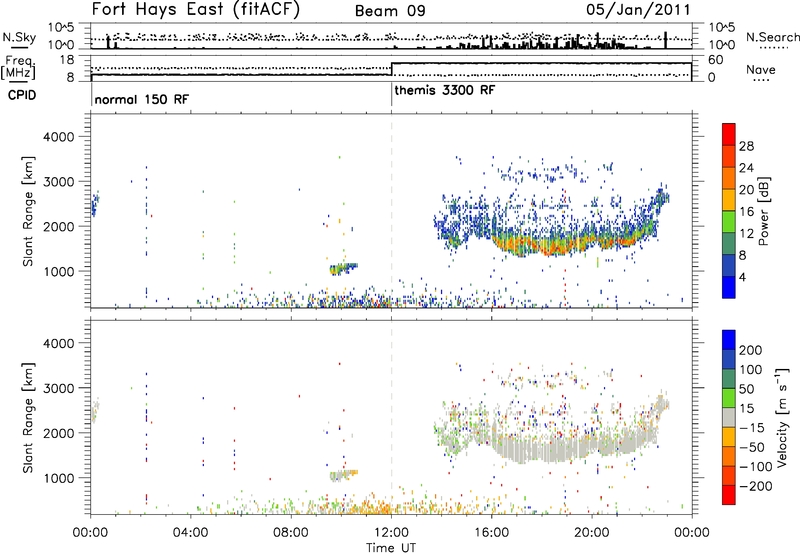800x554 pixels.
Task: Click the "4000" range tick of the power panel
Action: (x=59, y=137)
